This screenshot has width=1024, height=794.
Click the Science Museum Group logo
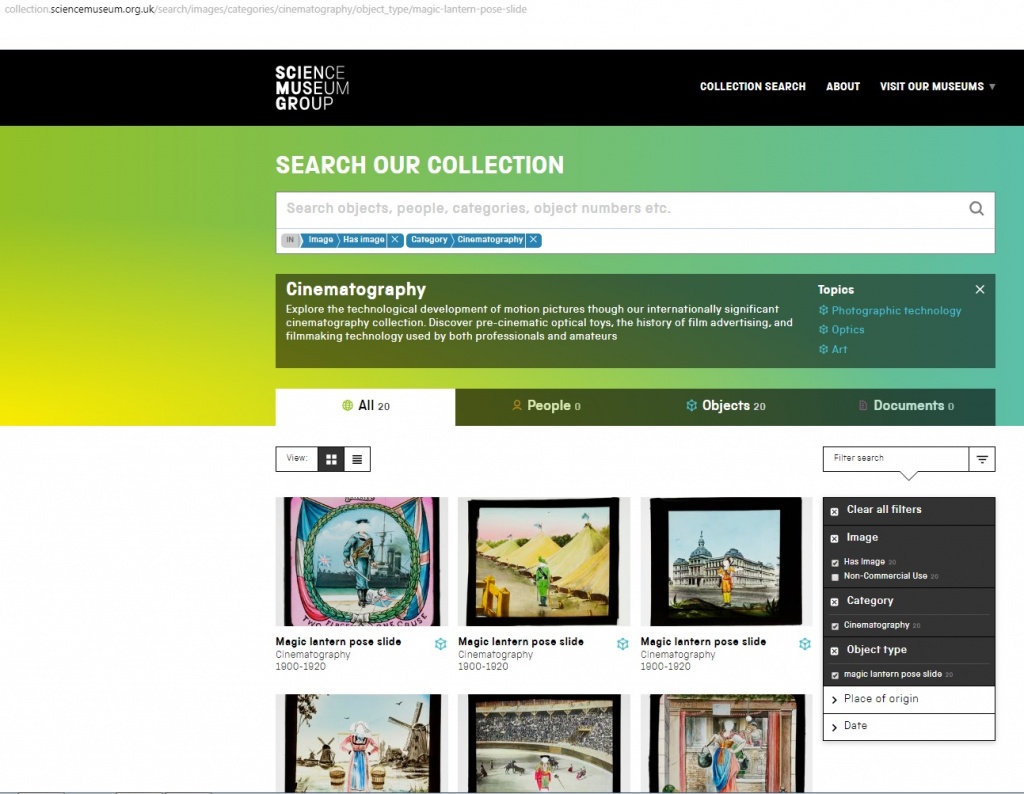pos(312,87)
